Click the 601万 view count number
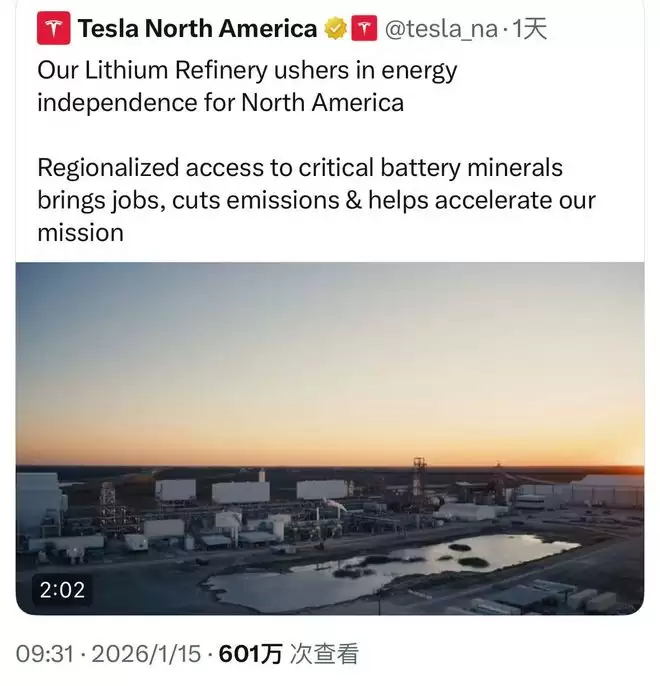Viewport: 660px width, 686px height. tap(250, 654)
